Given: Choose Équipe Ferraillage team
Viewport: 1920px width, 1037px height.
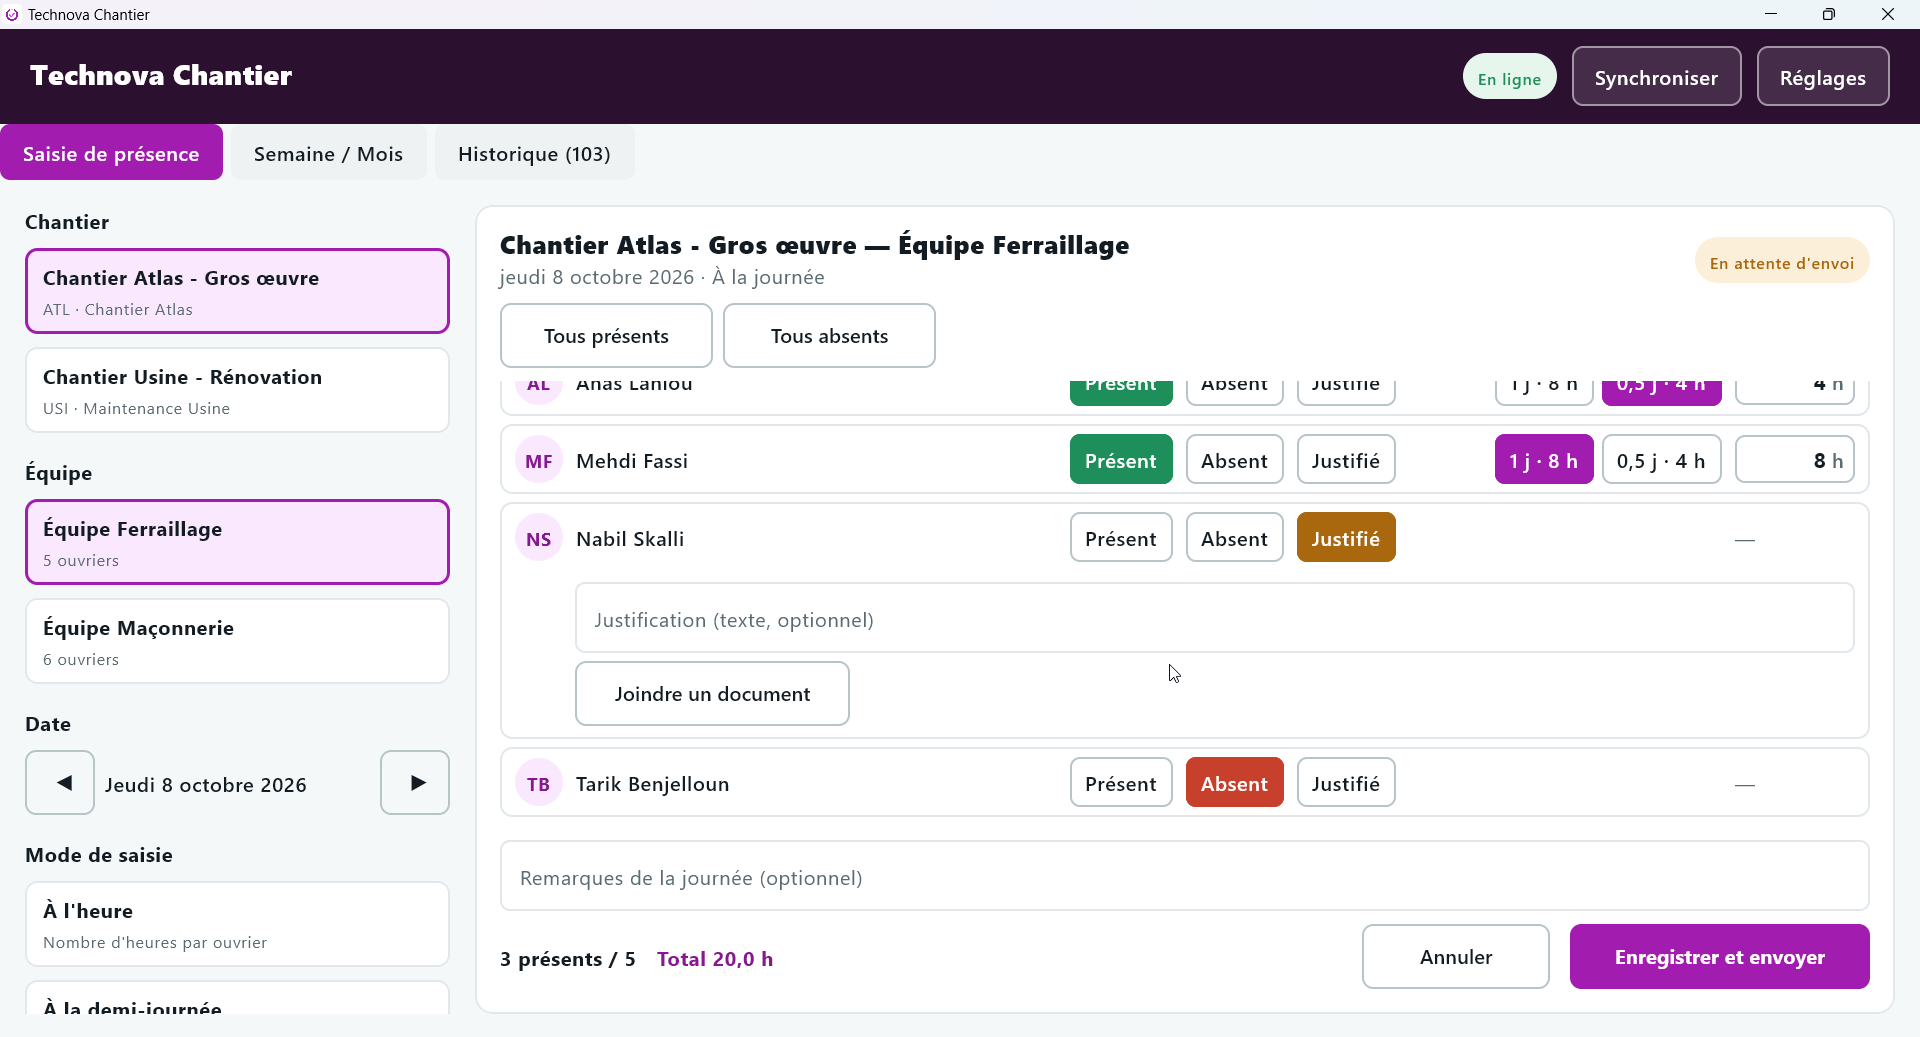Looking at the screenshot, I should click(x=237, y=542).
